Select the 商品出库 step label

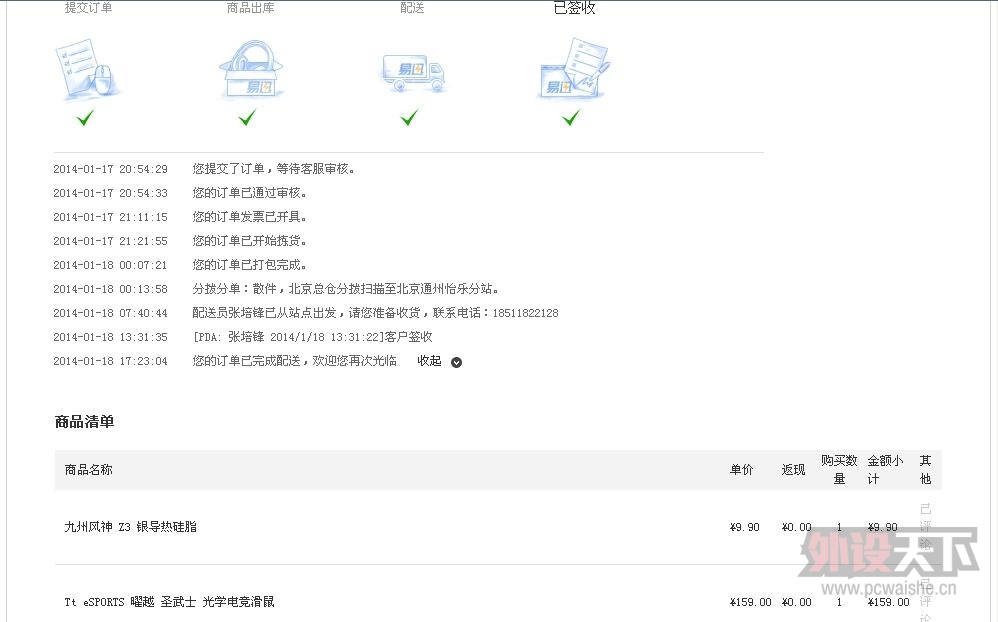point(250,8)
